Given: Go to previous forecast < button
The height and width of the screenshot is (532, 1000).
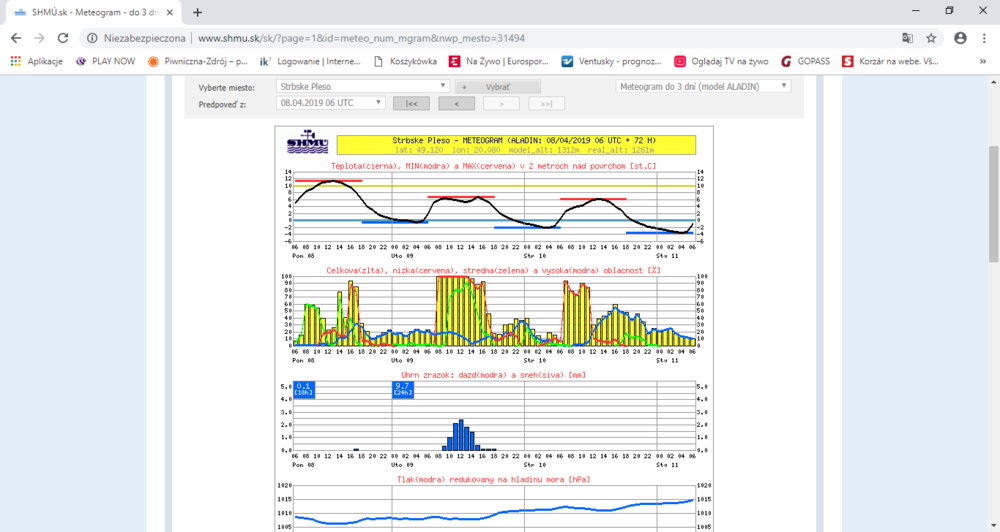Looking at the screenshot, I should (x=457, y=103).
